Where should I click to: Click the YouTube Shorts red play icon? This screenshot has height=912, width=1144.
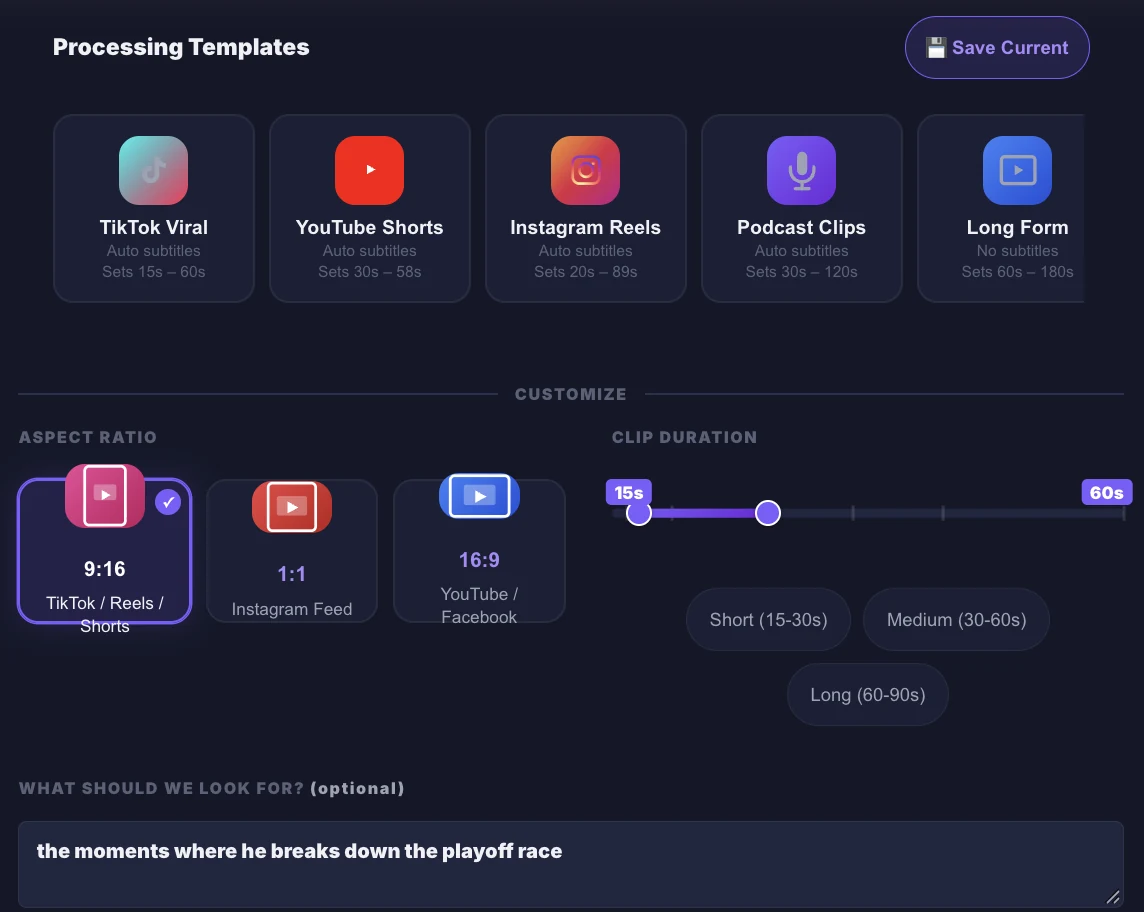[369, 170]
